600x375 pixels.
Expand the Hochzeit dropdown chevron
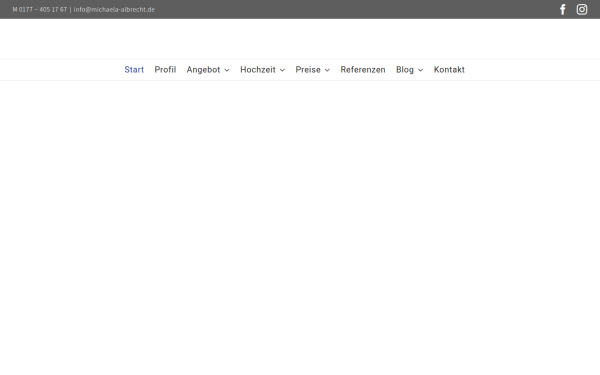tap(282, 70)
